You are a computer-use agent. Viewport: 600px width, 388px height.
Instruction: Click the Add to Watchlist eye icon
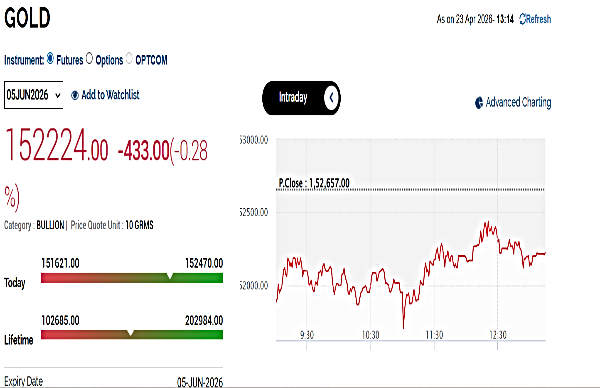[x=75, y=95]
